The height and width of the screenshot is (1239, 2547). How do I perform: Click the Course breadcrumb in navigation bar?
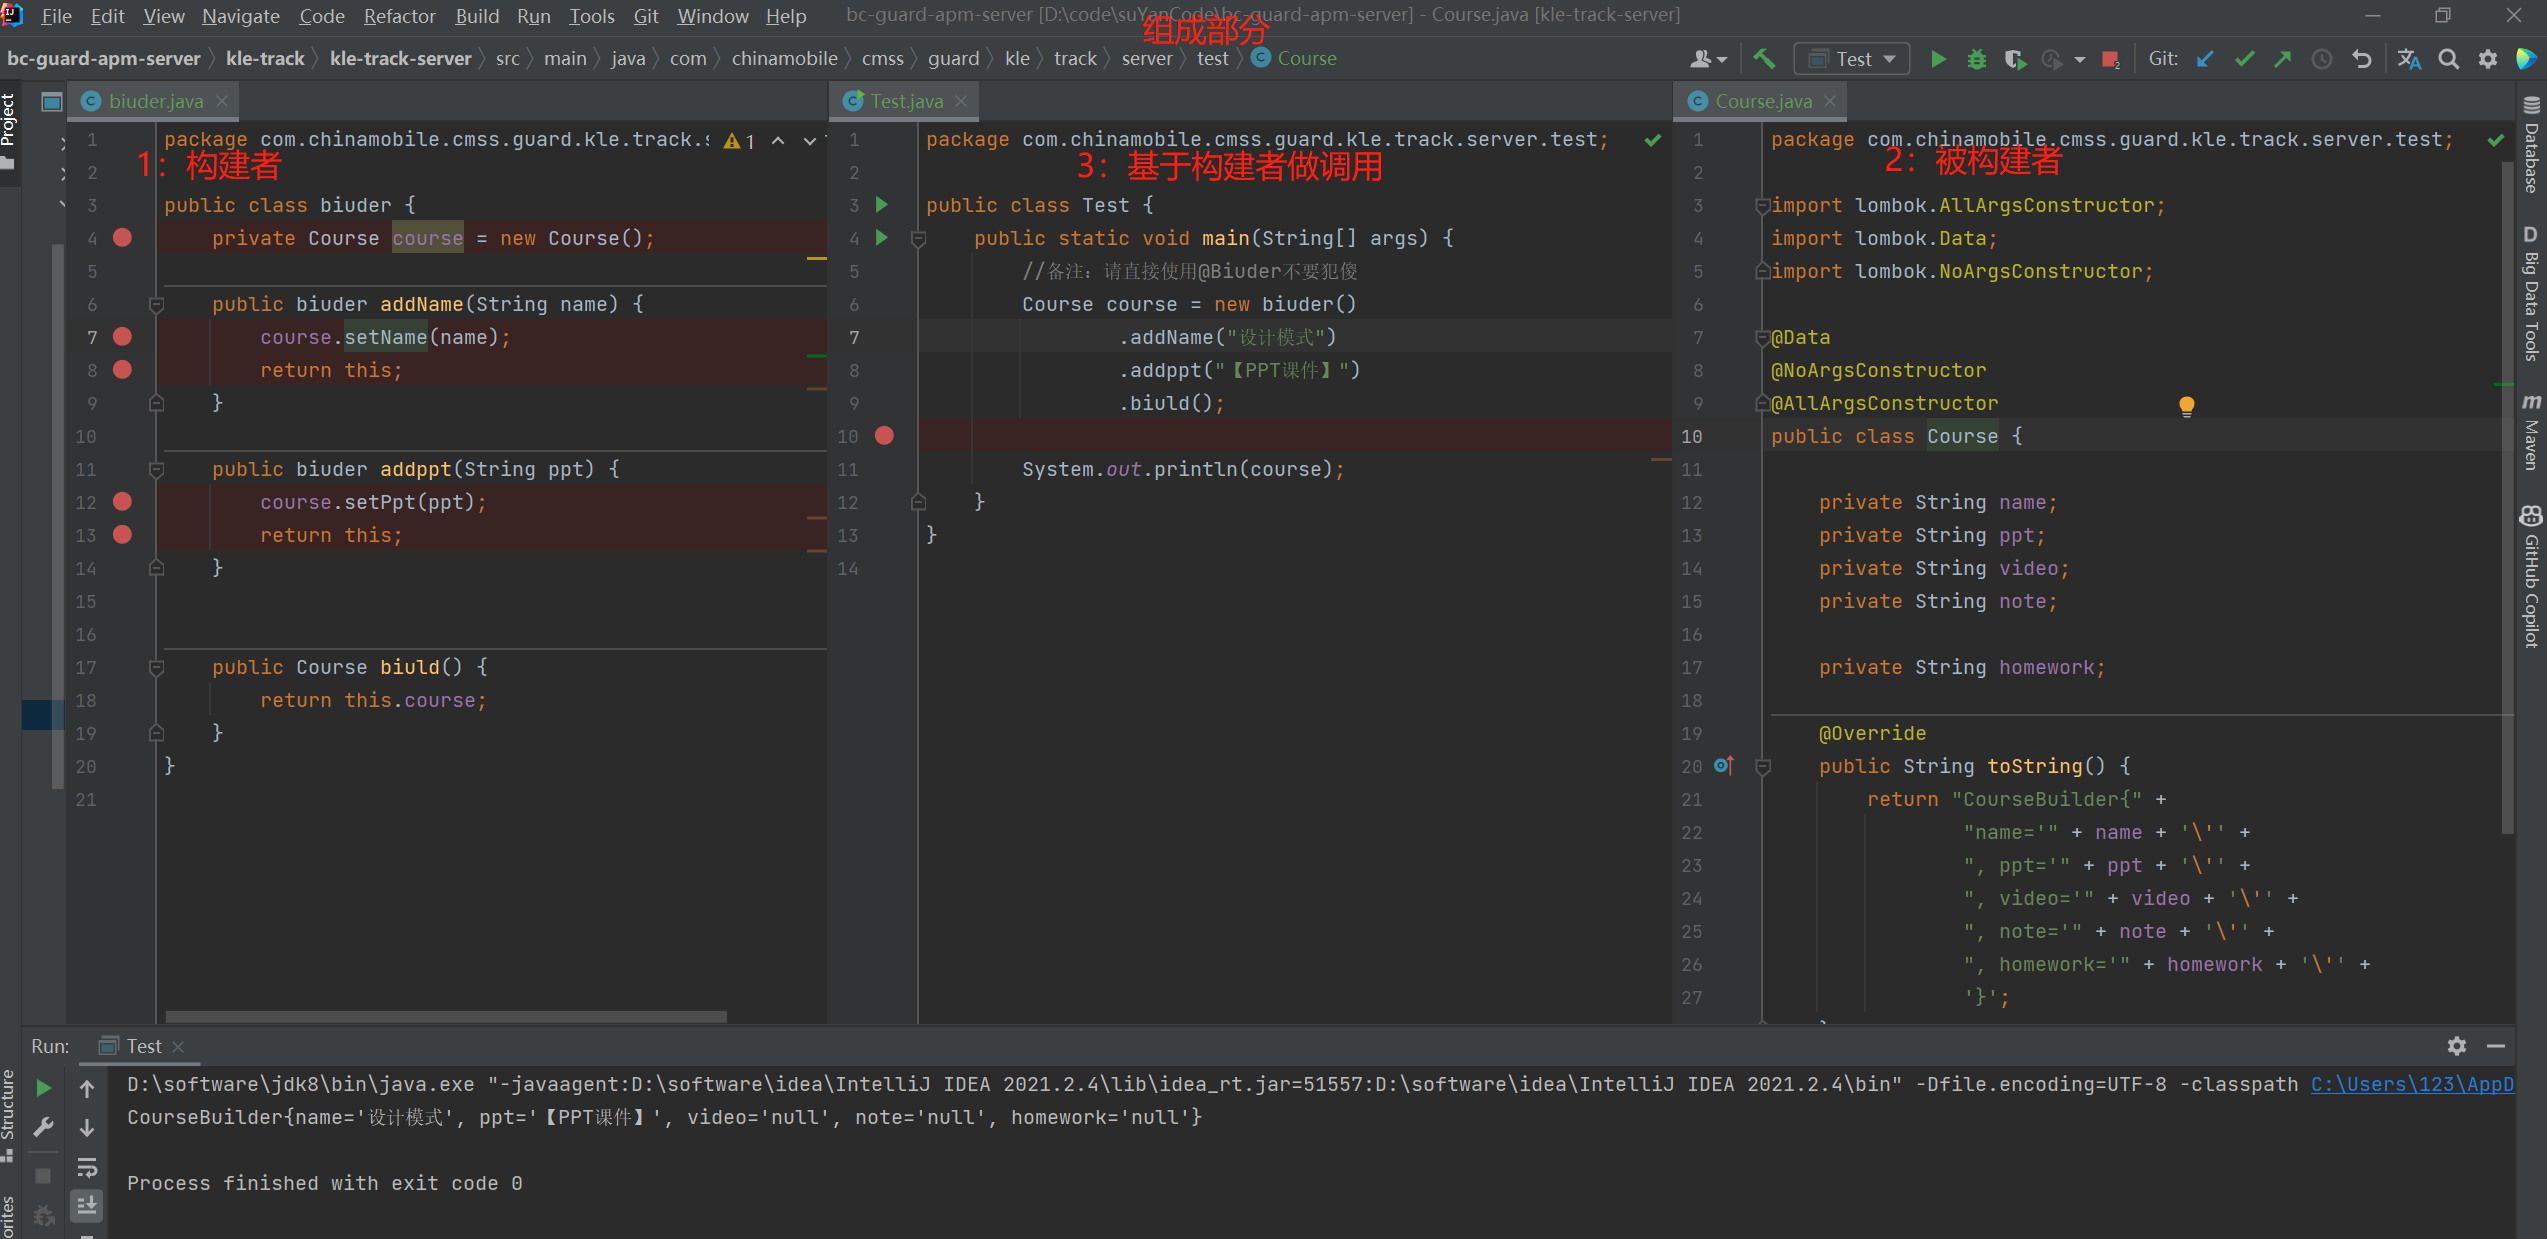[1305, 59]
